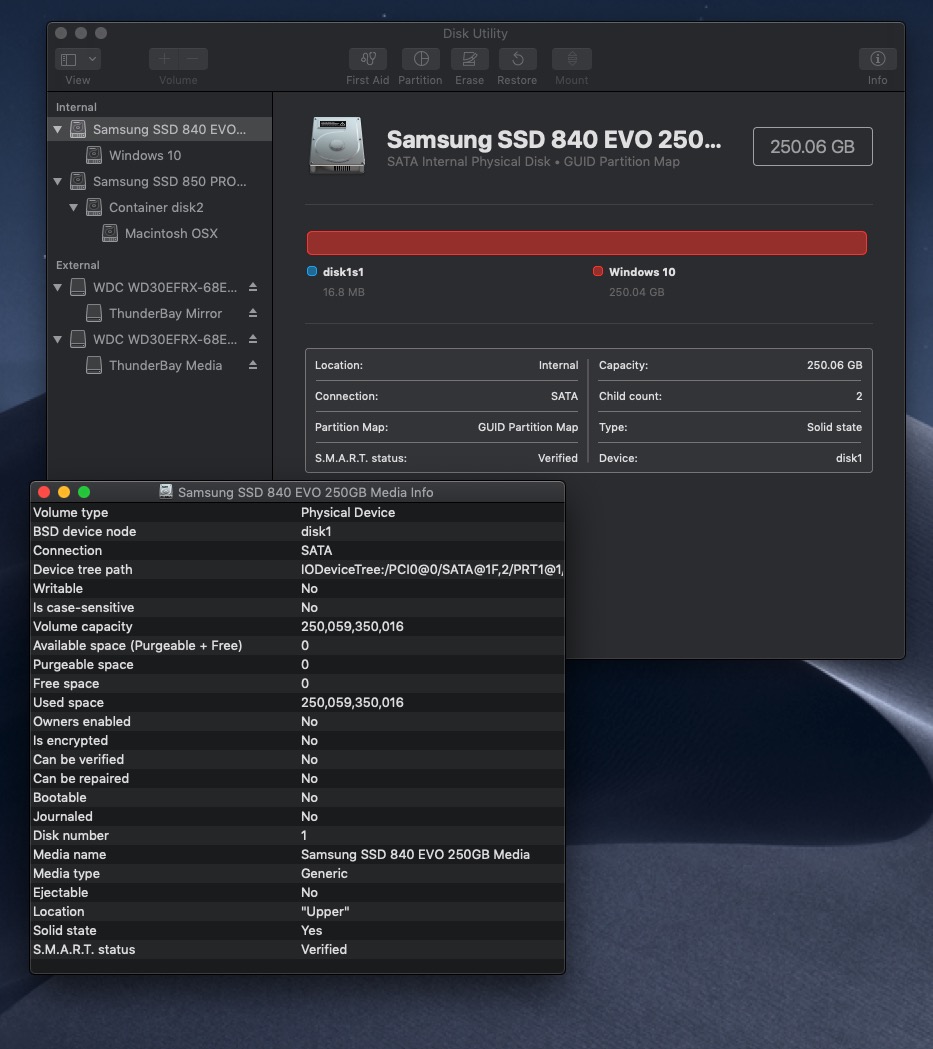This screenshot has width=933, height=1049.
Task: Collapse the Samsung SSD 840 EVO tree
Action: (x=58, y=130)
